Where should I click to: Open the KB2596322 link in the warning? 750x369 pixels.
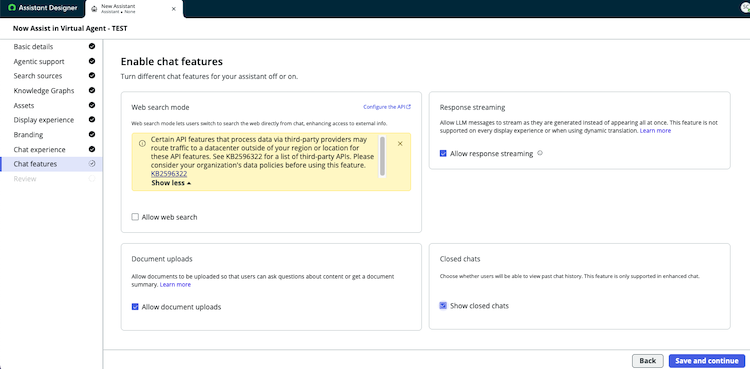(x=169, y=174)
